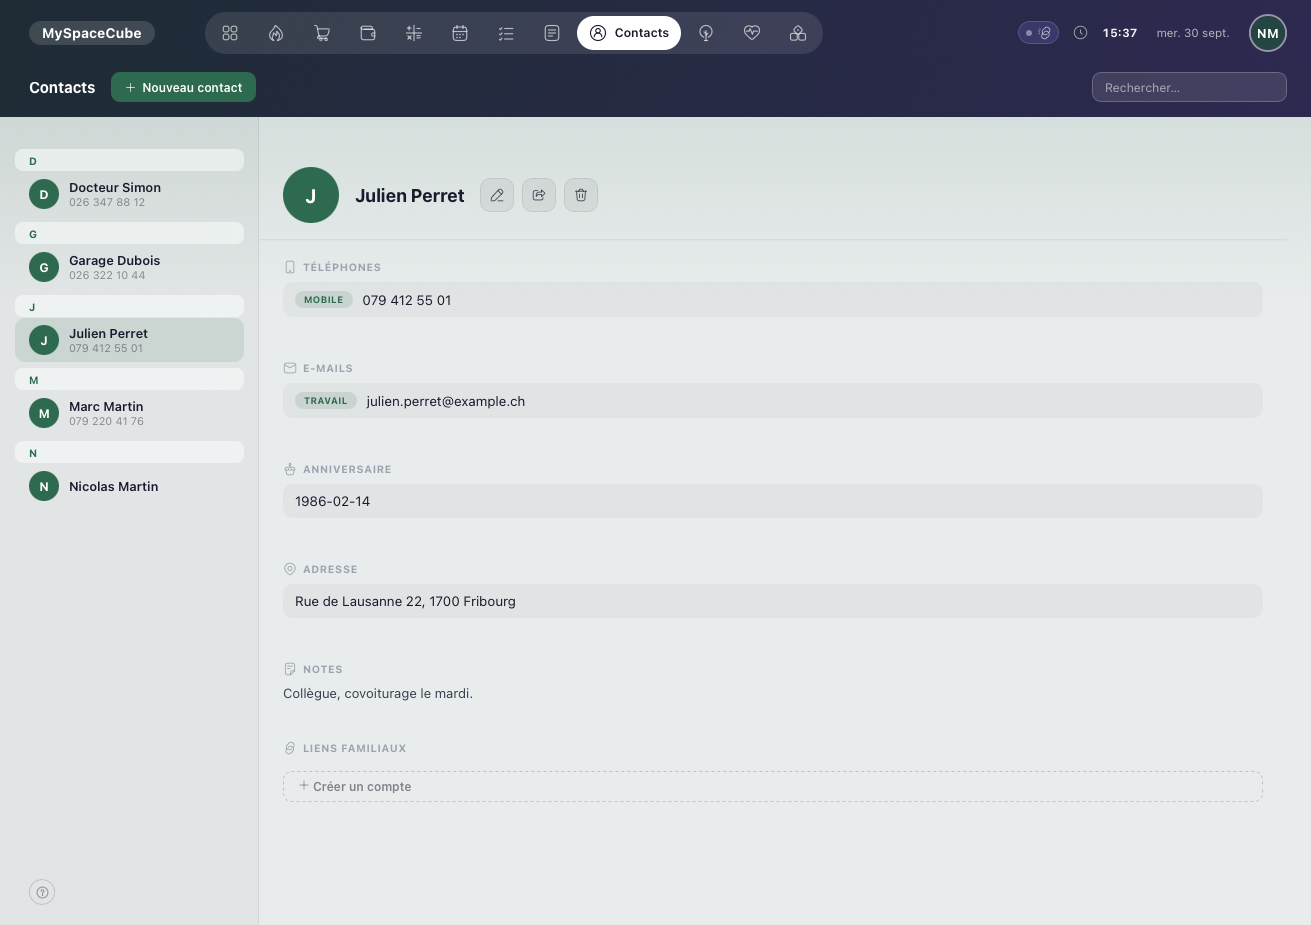Click the clock icon beside 15:37
Screen dimensions: 1311x925
1080,33
